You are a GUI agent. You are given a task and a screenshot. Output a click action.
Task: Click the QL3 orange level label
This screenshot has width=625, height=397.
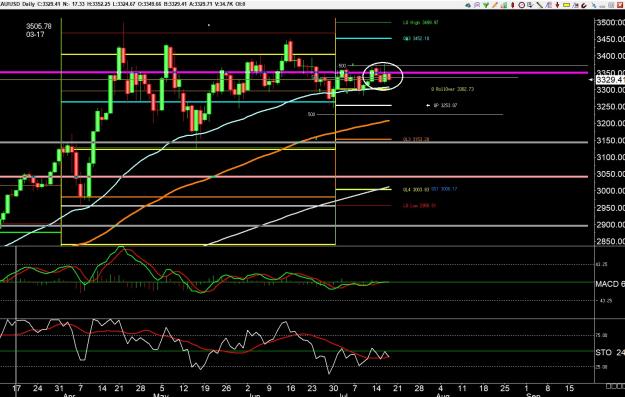[x=416, y=140]
